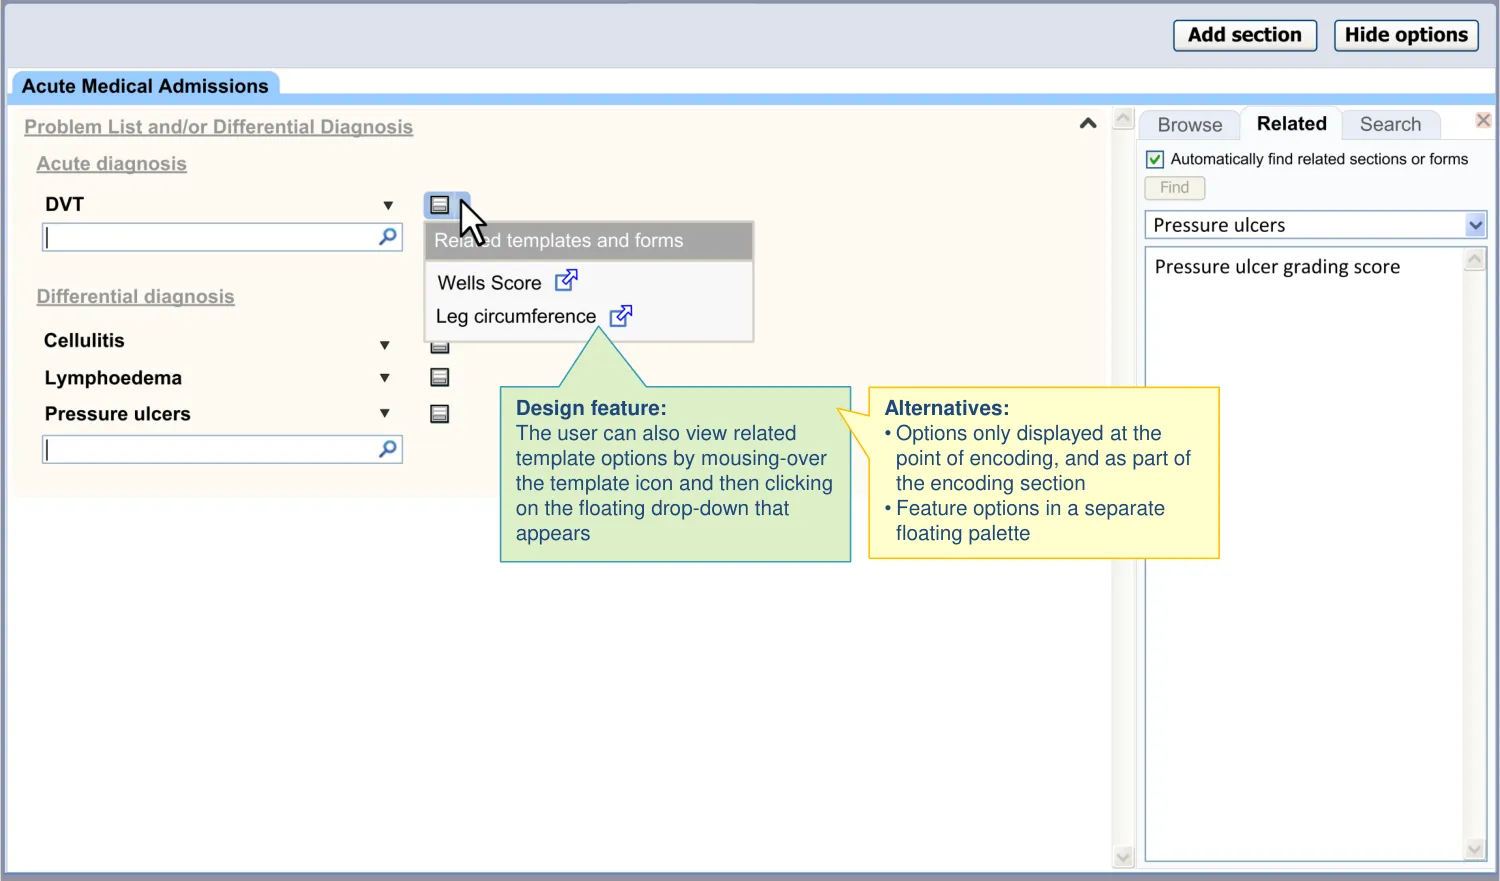Open Leg circumference external link icon
The width and height of the screenshot is (1500, 881).
point(621,316)
